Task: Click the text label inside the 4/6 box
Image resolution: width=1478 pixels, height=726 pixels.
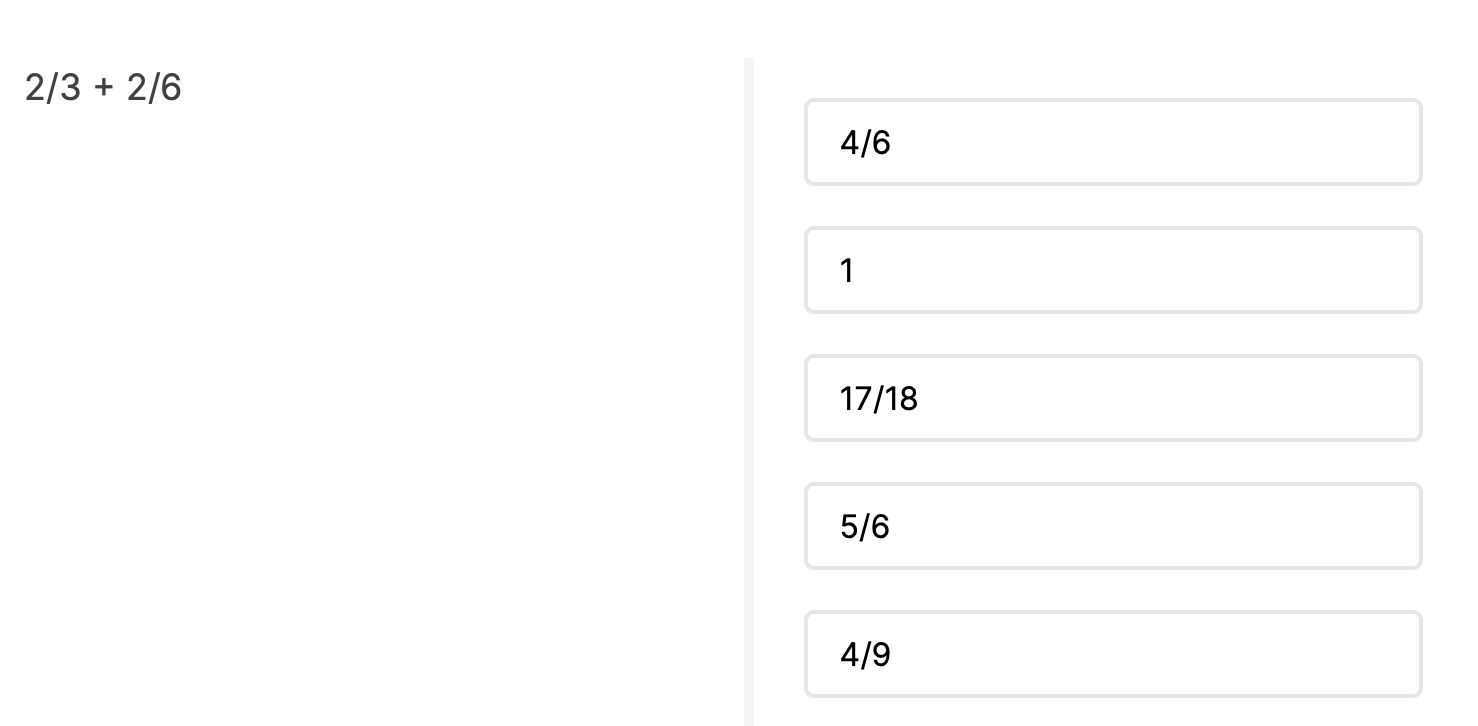Action: (865, 143)
